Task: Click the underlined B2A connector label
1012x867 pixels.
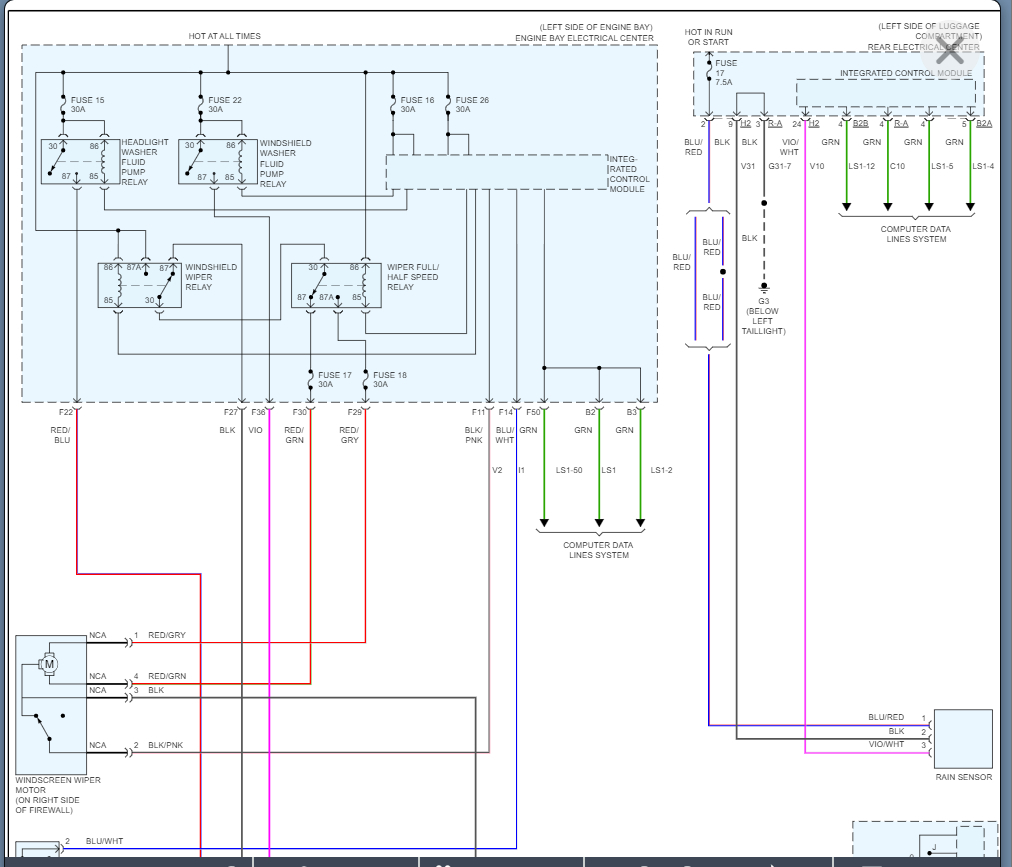Action: click(984, 123)
